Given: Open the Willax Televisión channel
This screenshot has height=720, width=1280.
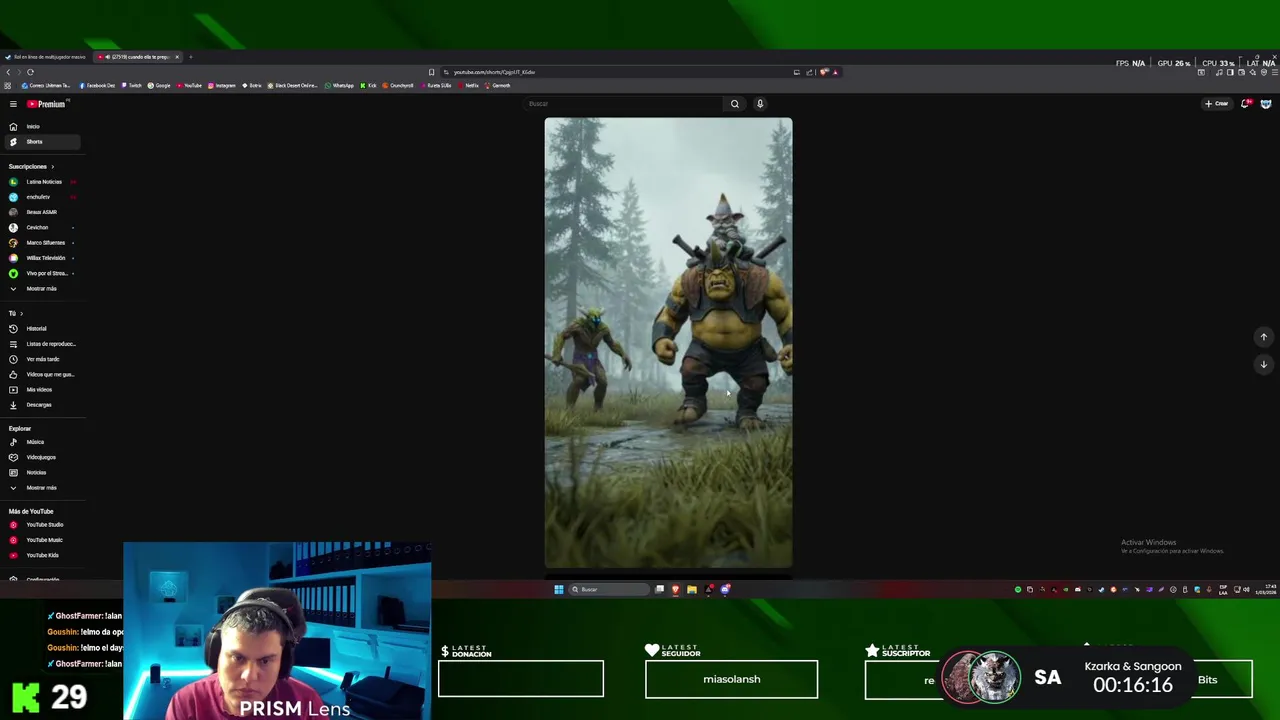Looking at the screenshot, I should (41, 258).
